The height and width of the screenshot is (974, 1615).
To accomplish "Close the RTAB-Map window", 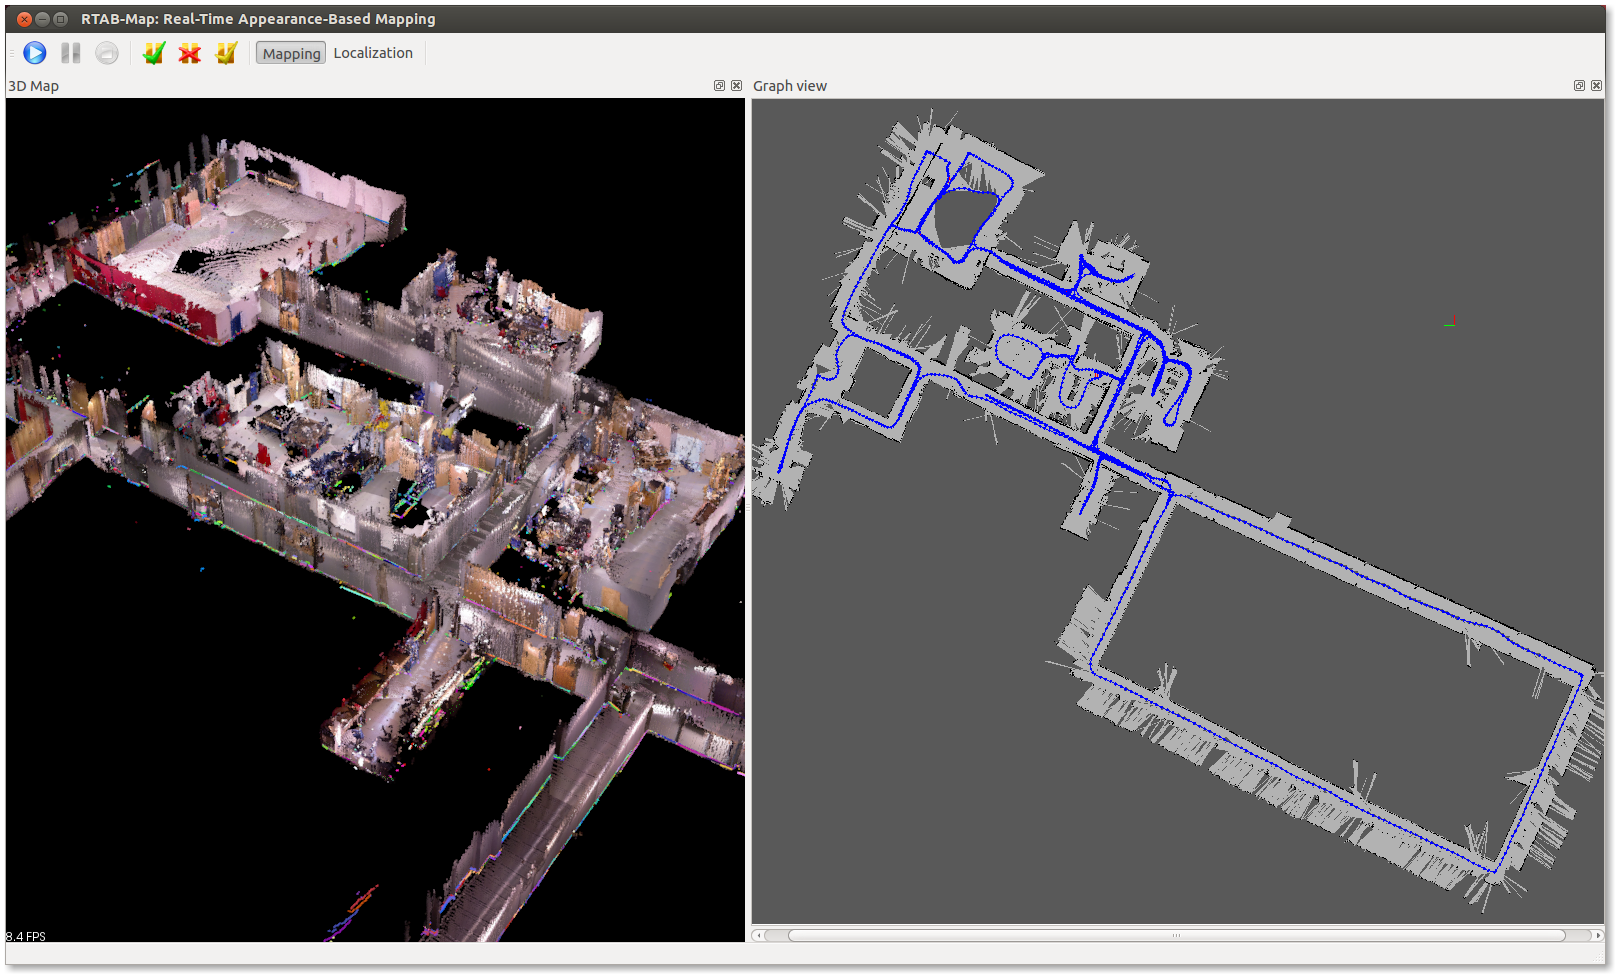I will (24, 19).
